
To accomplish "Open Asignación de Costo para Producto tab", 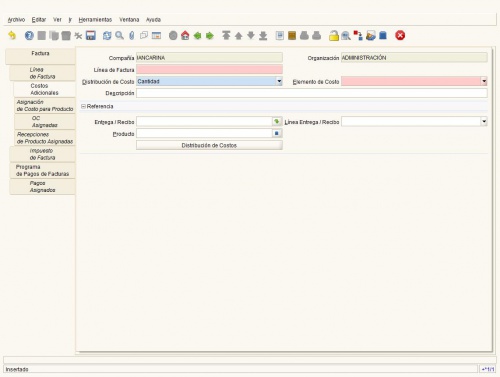I will (x=45, y=105).
